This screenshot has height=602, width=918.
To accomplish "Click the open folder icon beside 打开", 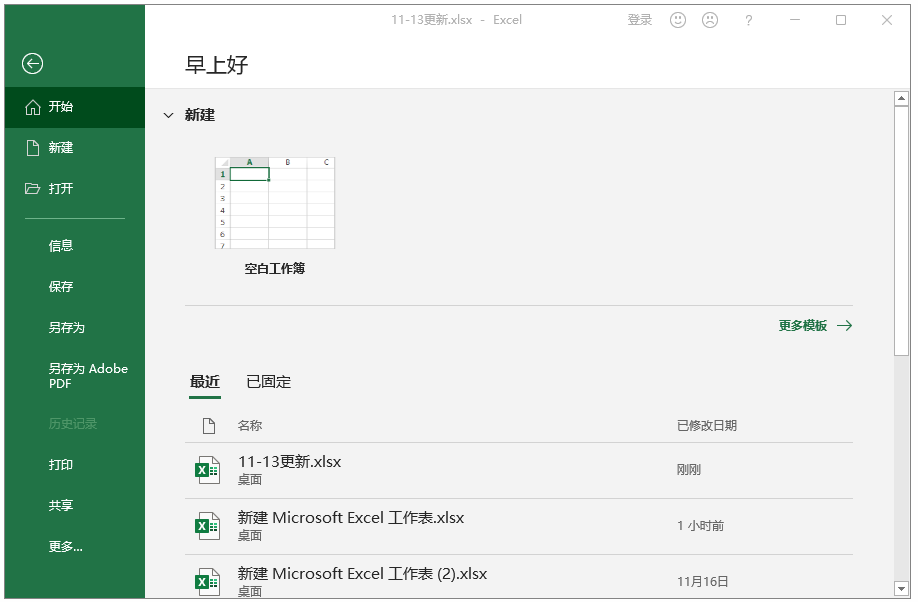I will click(x=32, y=189).
